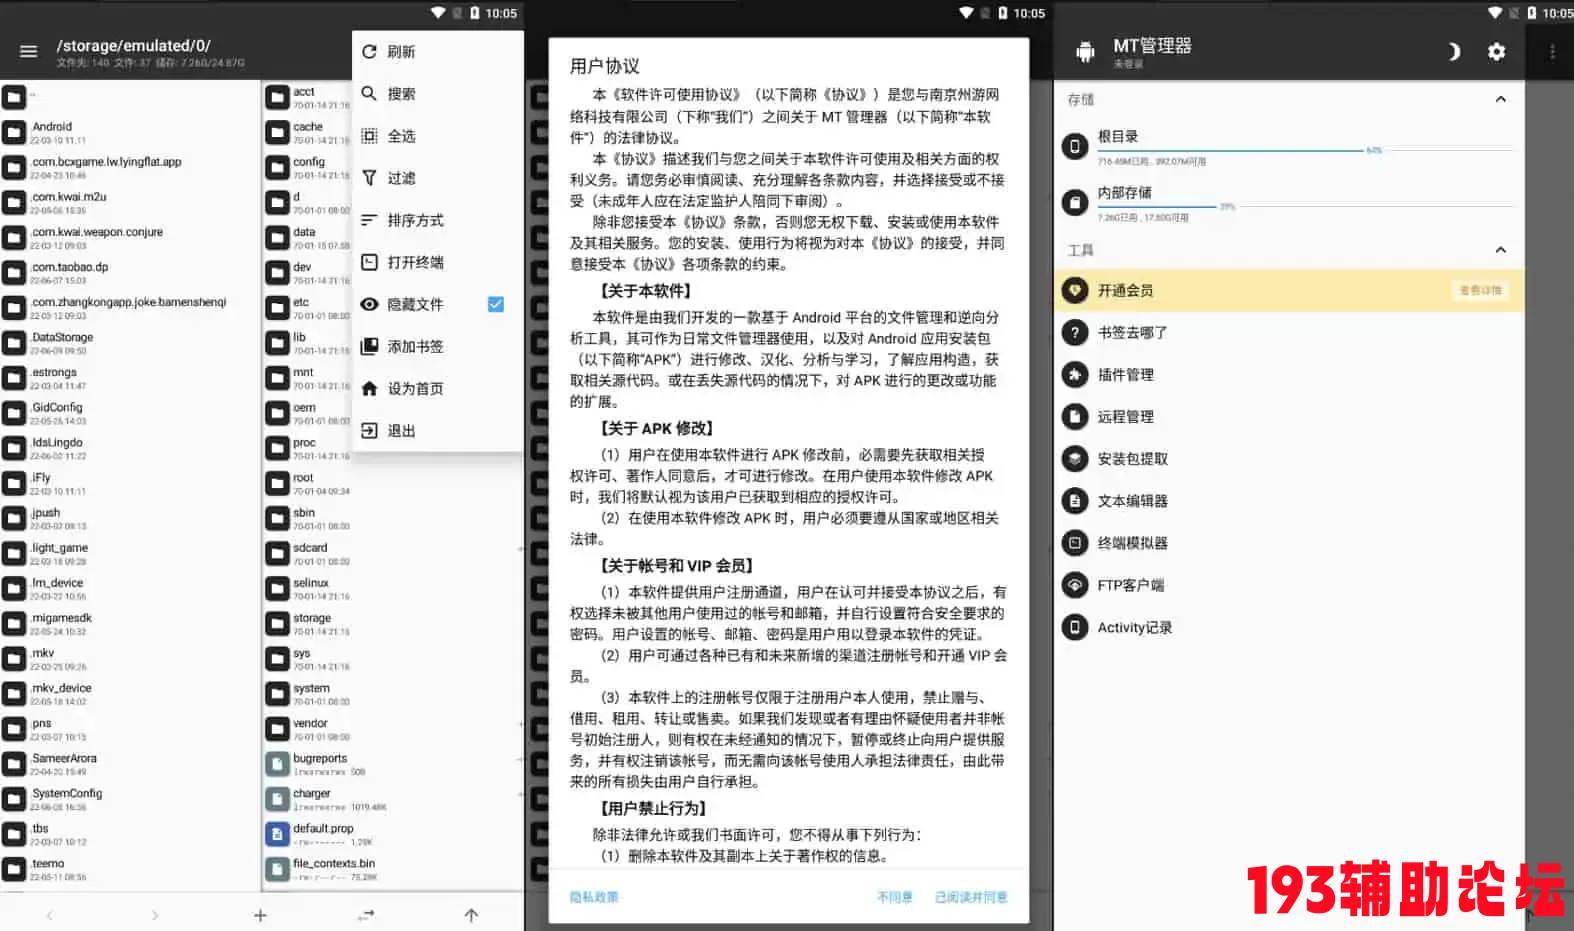This screenshot has width=1574, height=931.
Task: Select 刷新 menu entry
Action: pos(437,52)
